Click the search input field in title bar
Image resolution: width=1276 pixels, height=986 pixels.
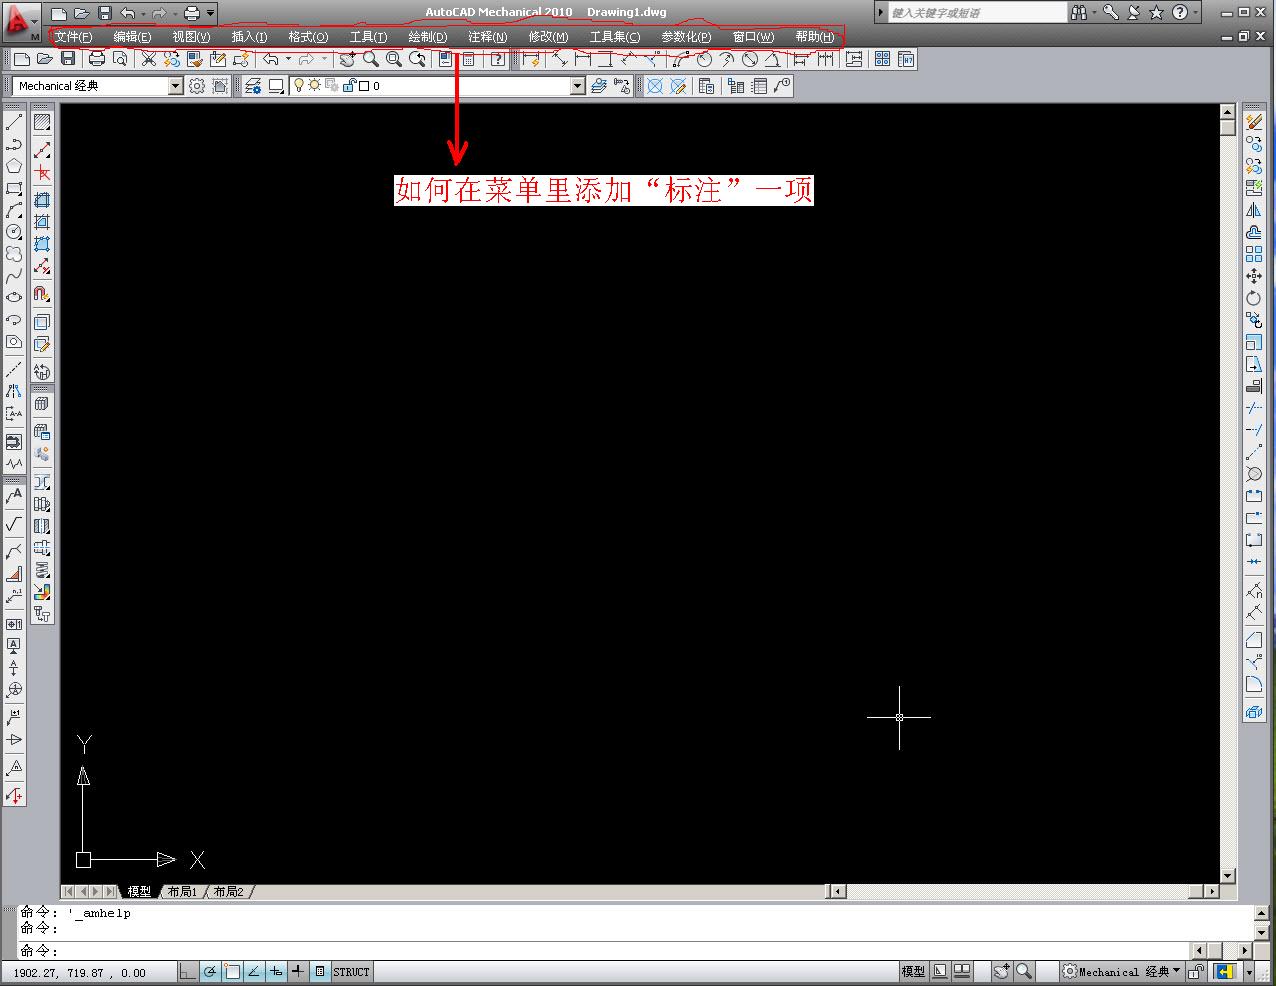(x=978, y=13)
